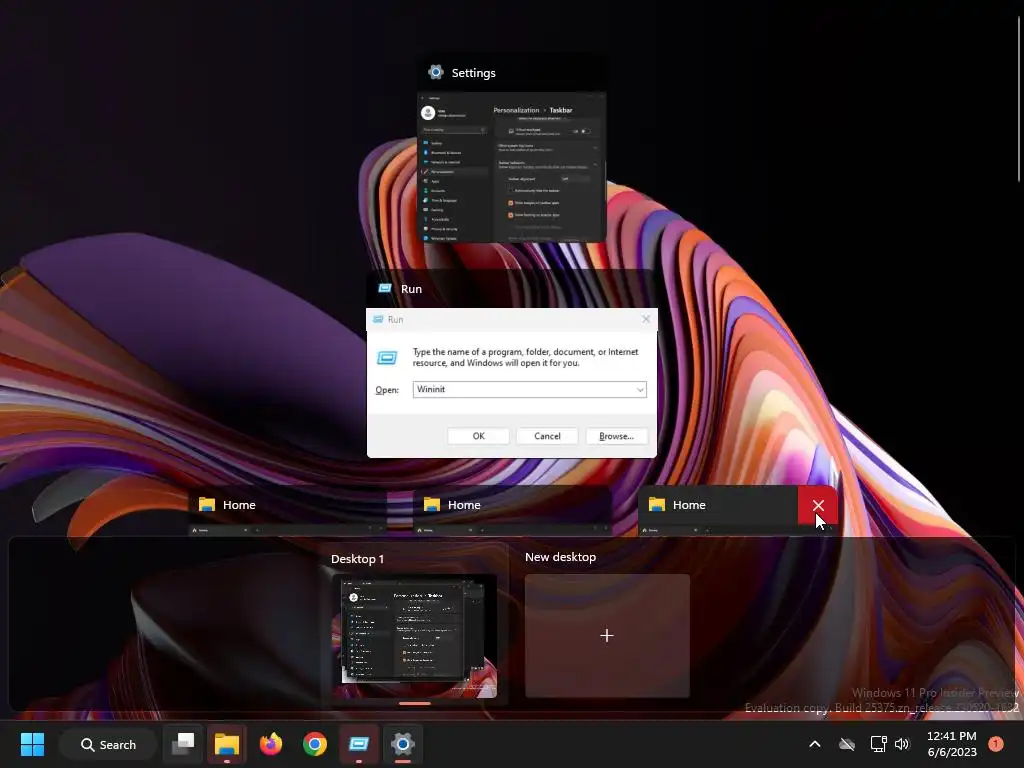Click Browse... in the Run dialog preview
Image resolution: width=1024 pixels, height=768 pixels.
[x=616, y=436]
